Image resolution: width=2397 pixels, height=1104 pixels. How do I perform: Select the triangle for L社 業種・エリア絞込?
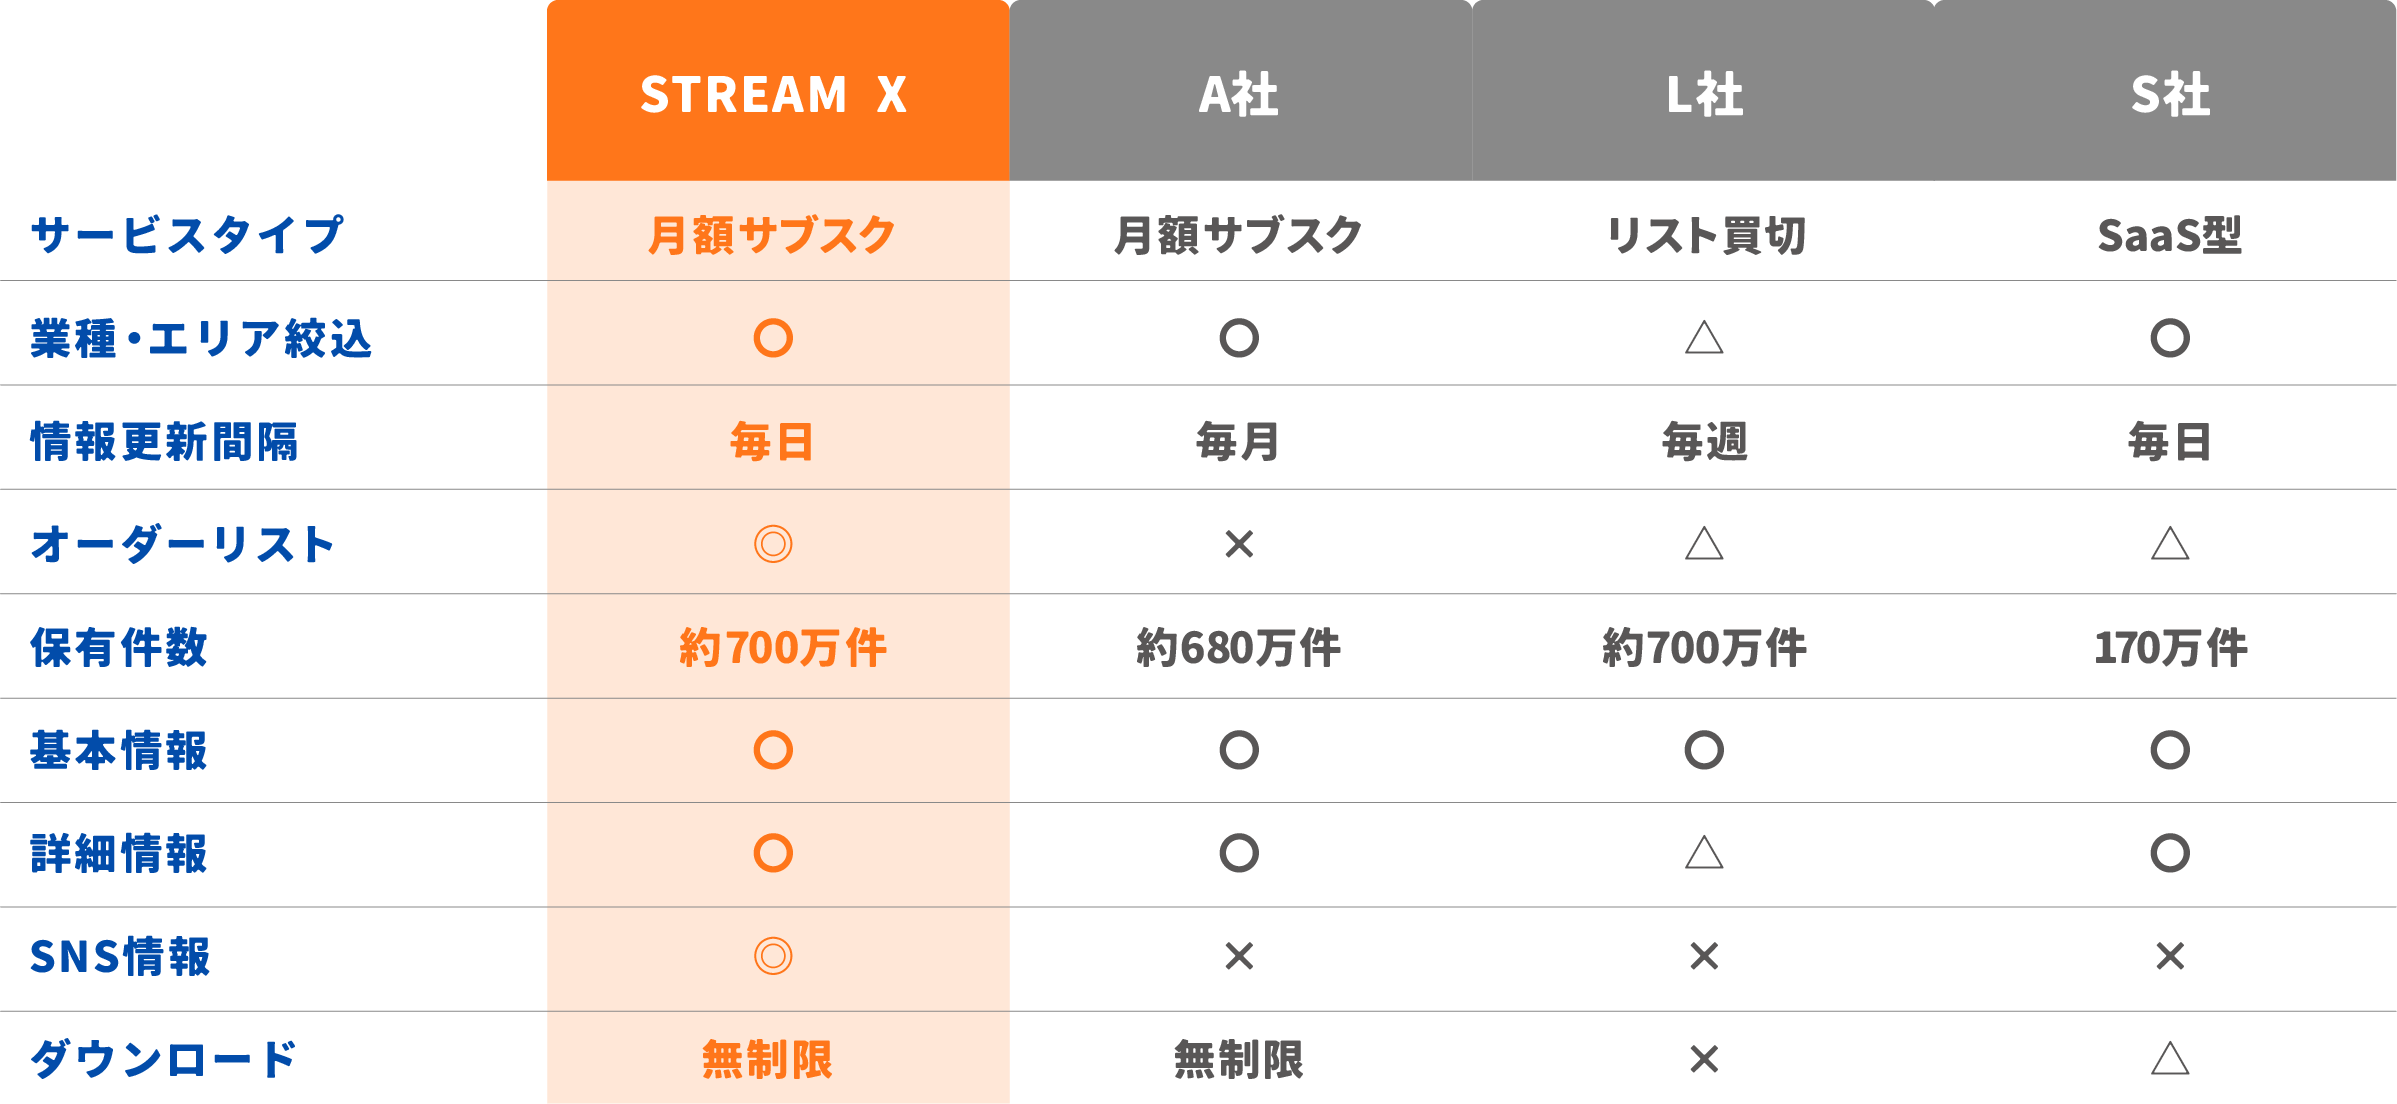[1704, 338]
